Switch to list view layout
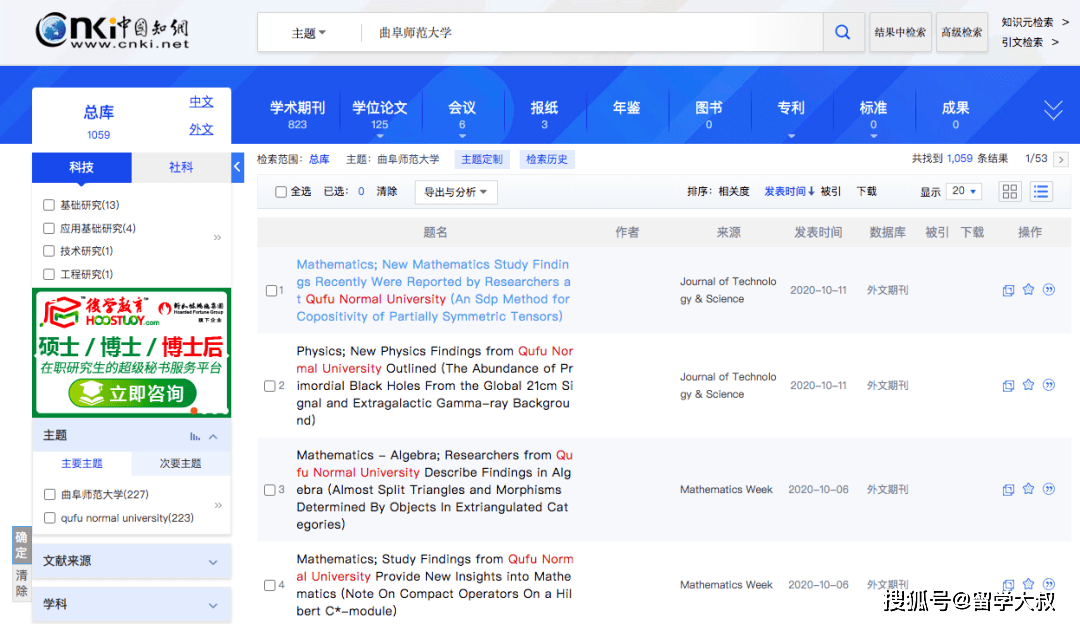The height and width of the screenshot is (624, 1080). coord(1041,192)
